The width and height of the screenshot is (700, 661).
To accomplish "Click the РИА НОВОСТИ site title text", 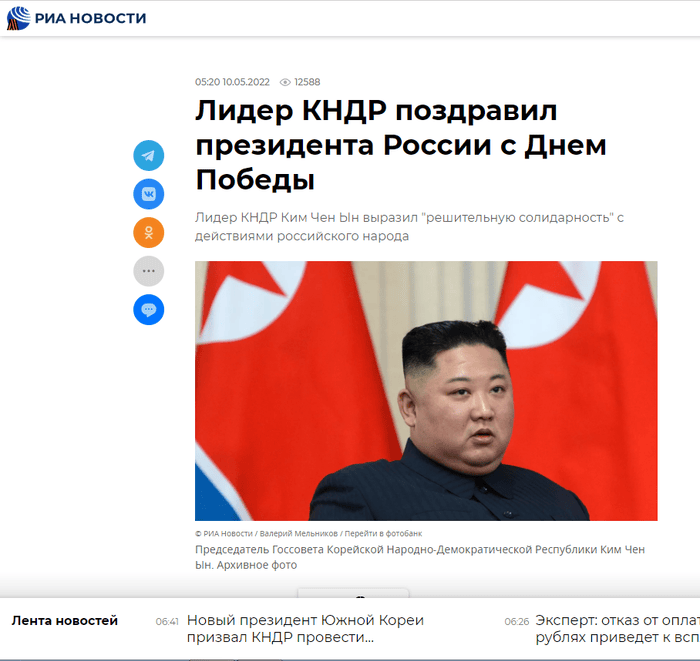I will 91,18.
